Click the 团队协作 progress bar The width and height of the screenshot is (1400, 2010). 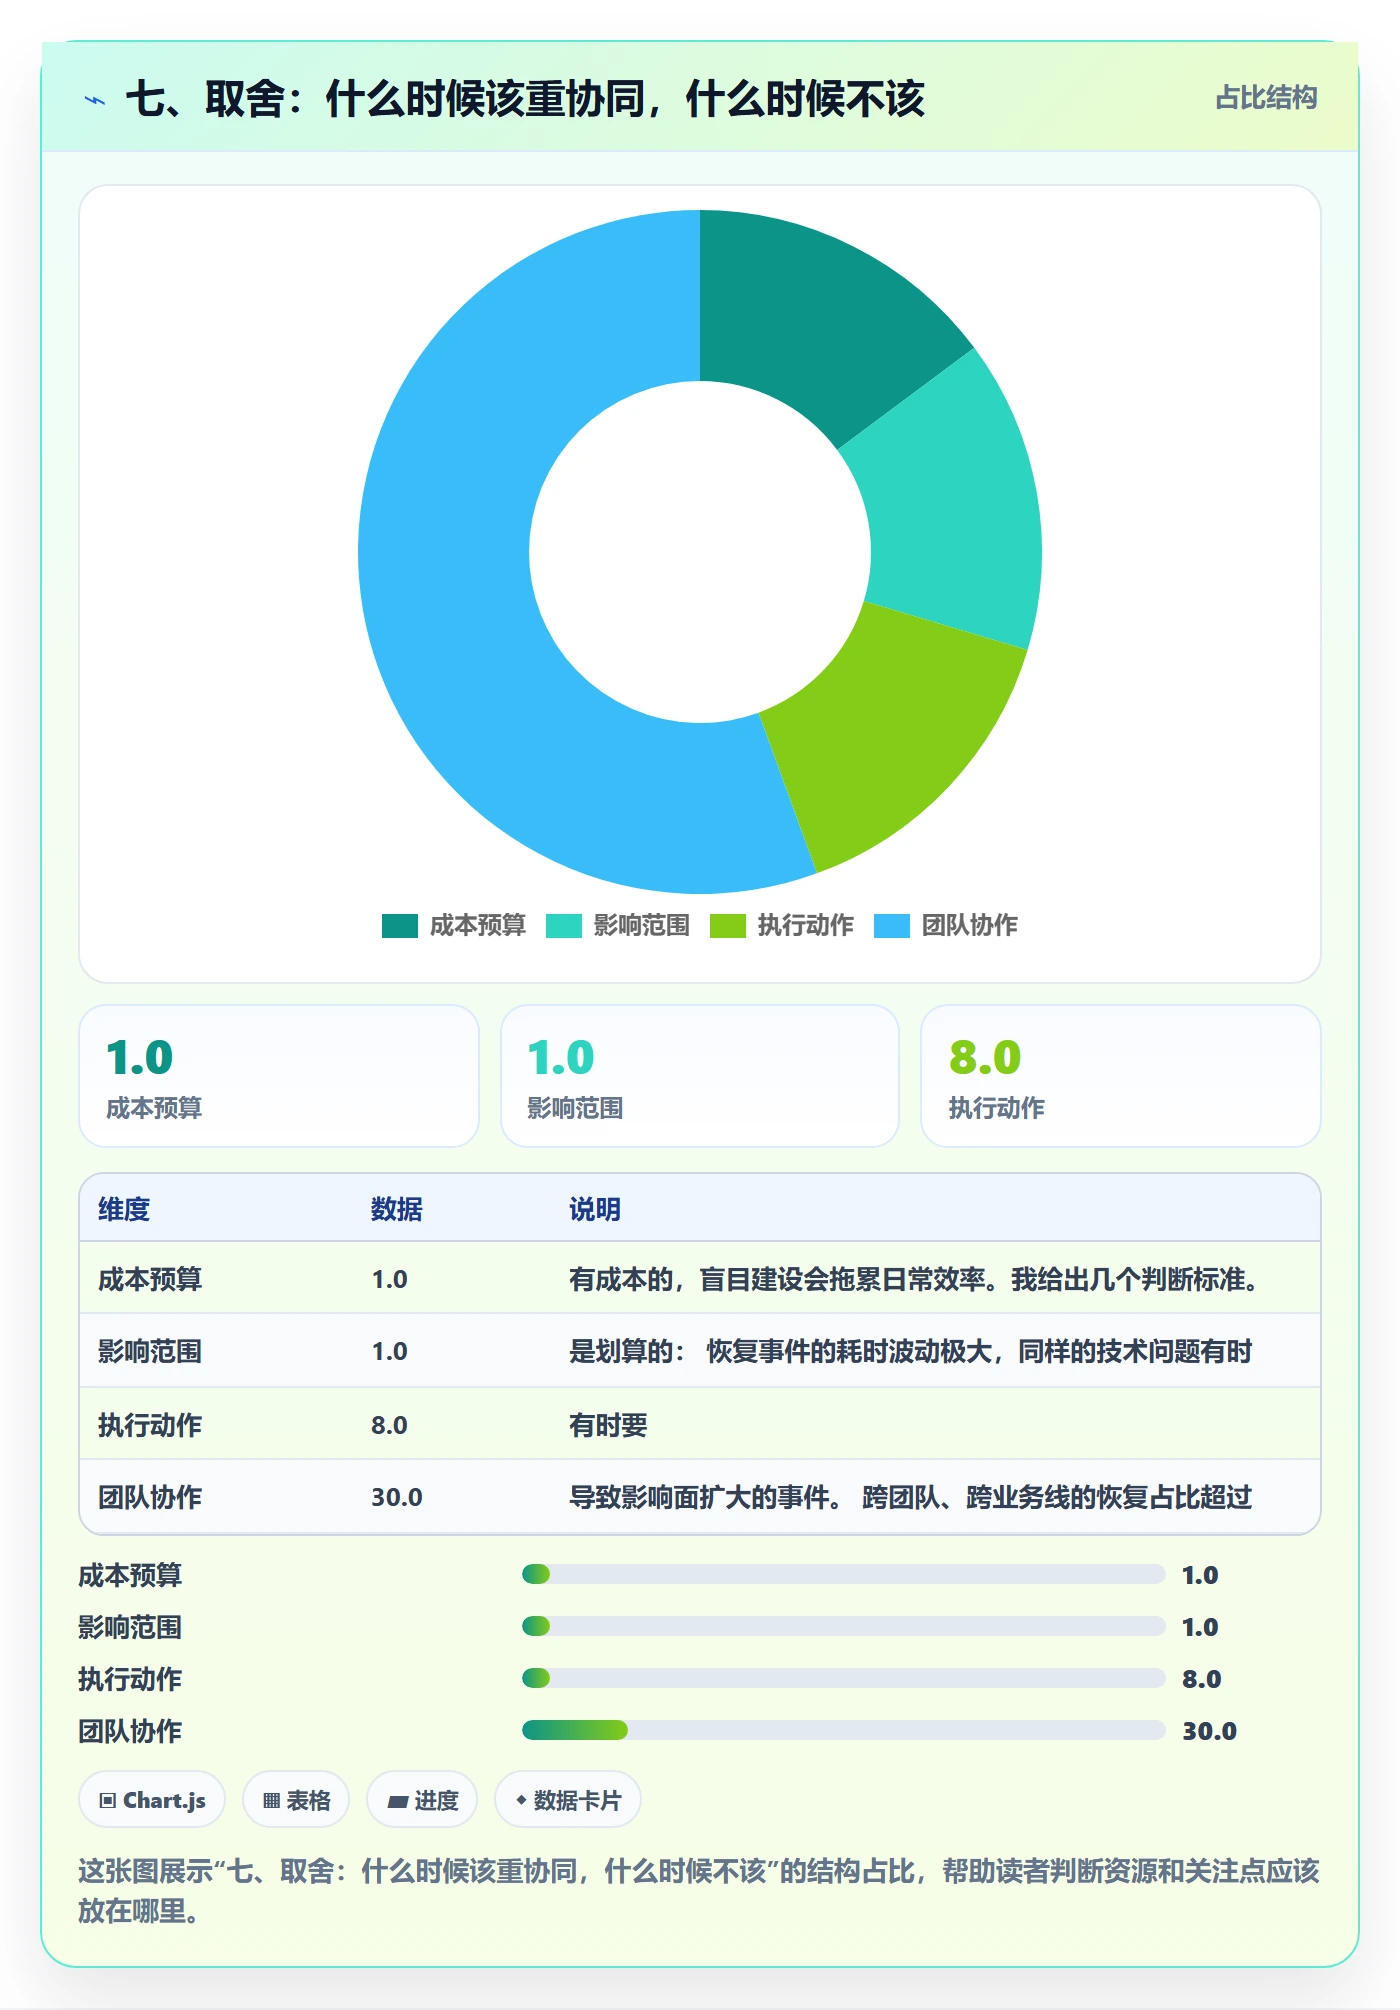tap(843, 1731)
